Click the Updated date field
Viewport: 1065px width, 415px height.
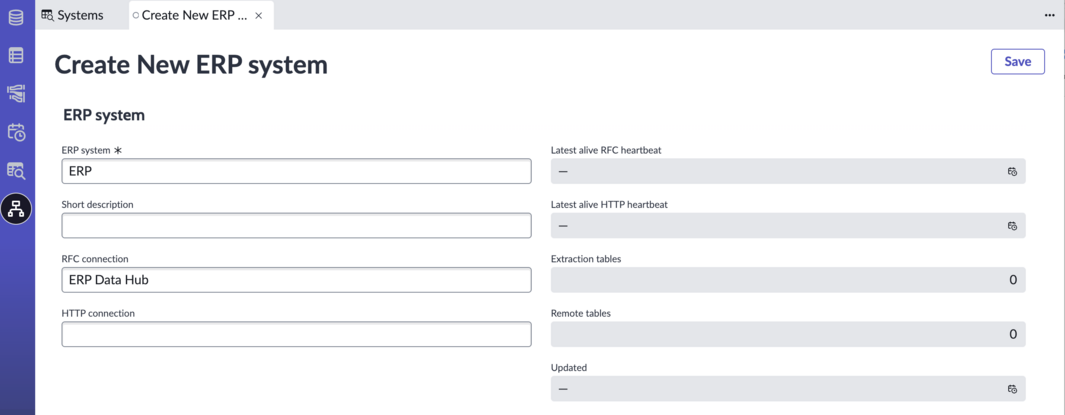788,389
